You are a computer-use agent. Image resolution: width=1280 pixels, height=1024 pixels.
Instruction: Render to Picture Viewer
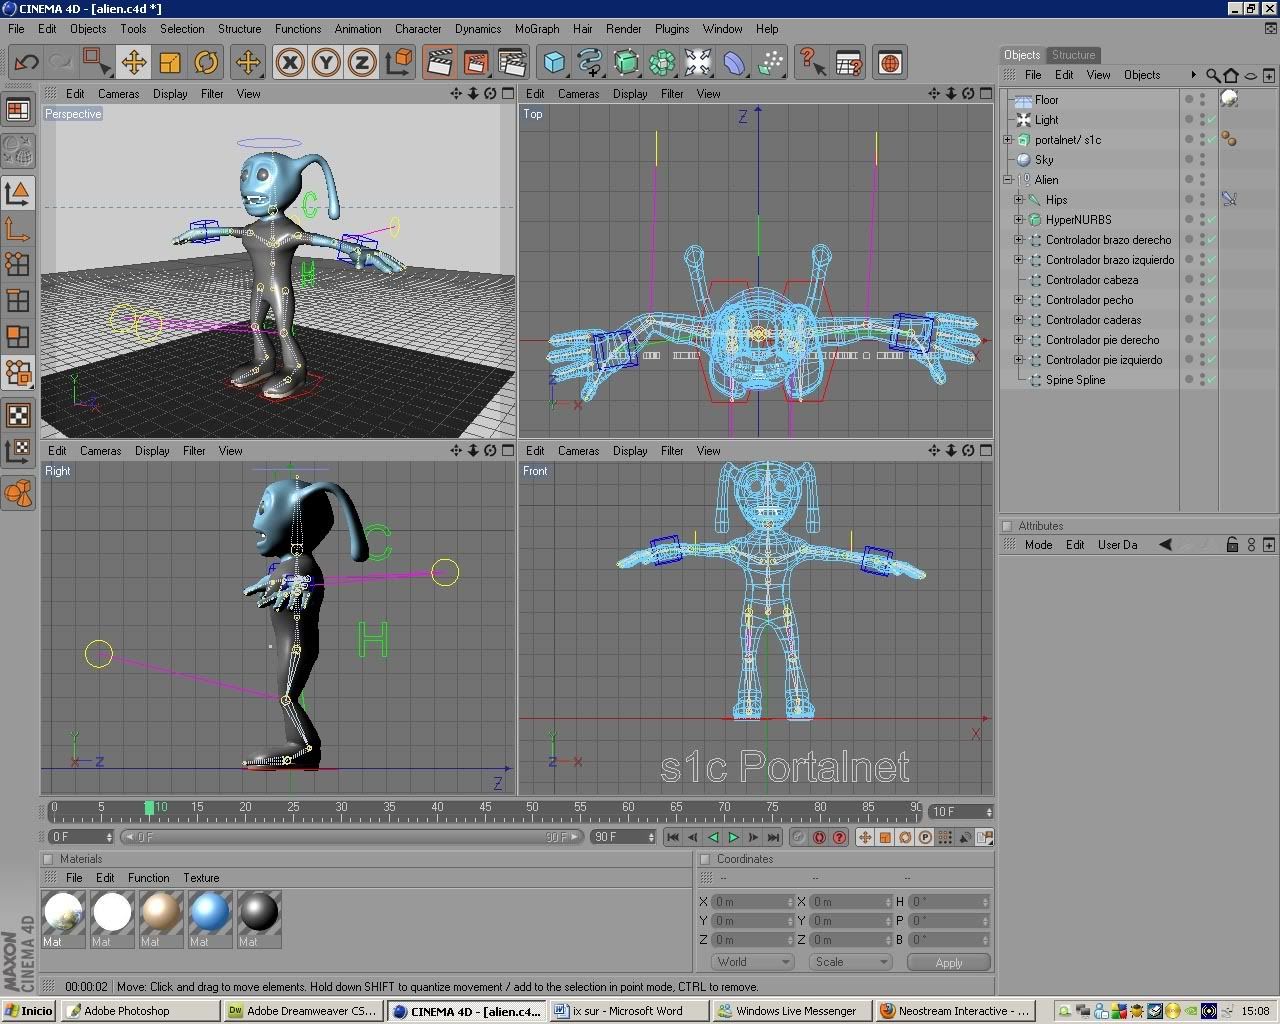[x=475, y=63]
